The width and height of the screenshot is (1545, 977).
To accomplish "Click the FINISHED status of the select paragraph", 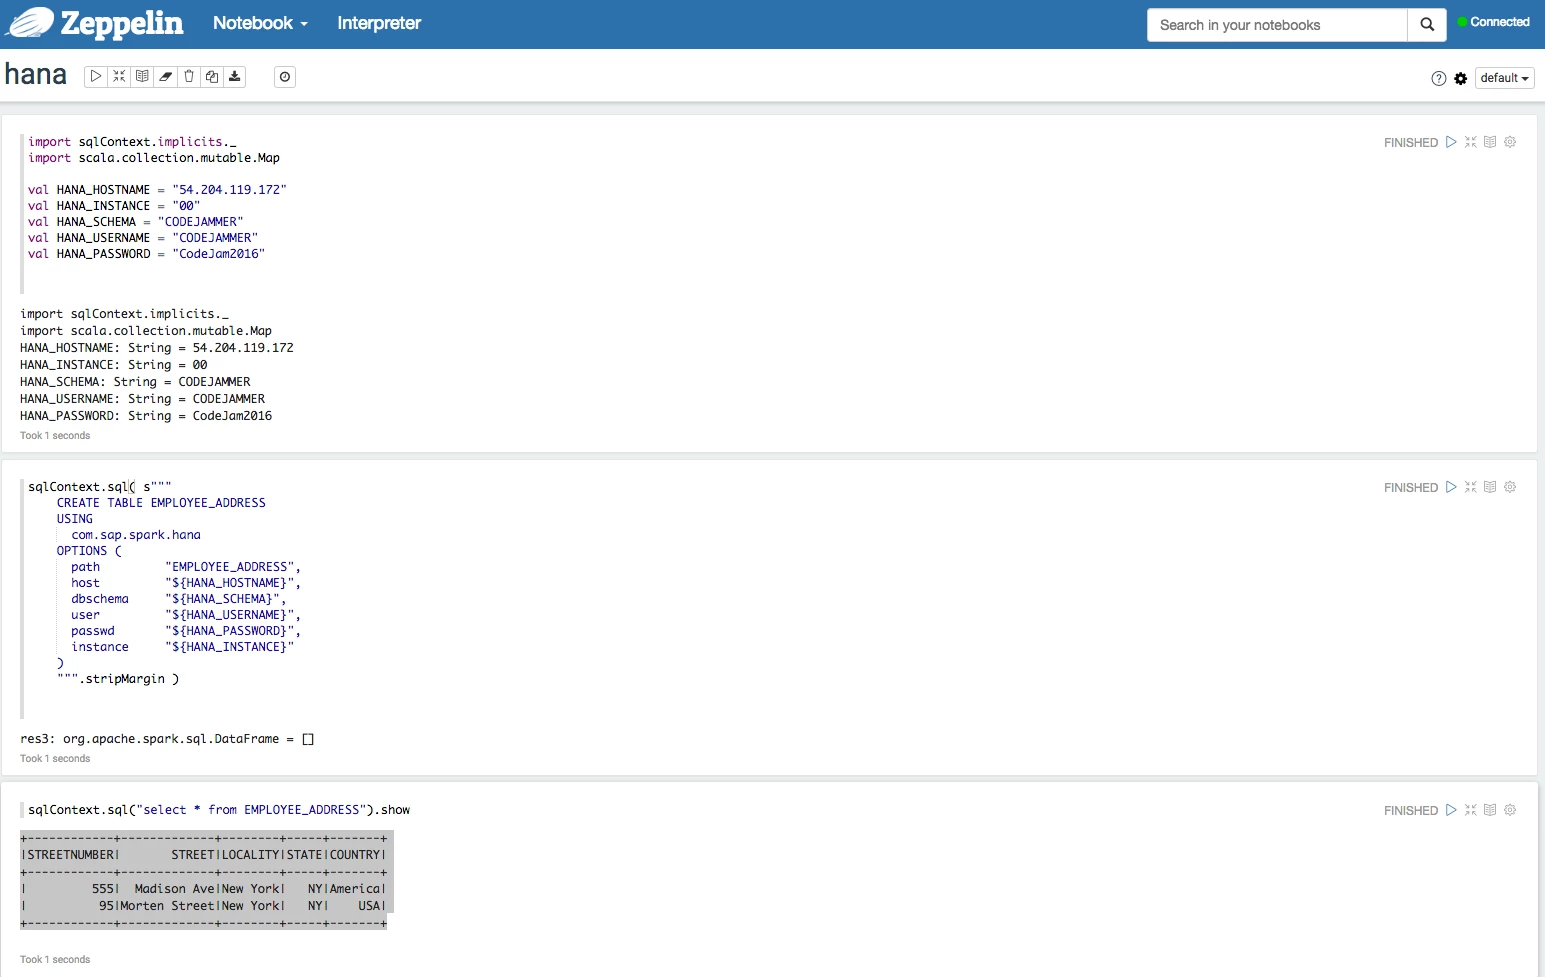I will [x=1411, y=811].
